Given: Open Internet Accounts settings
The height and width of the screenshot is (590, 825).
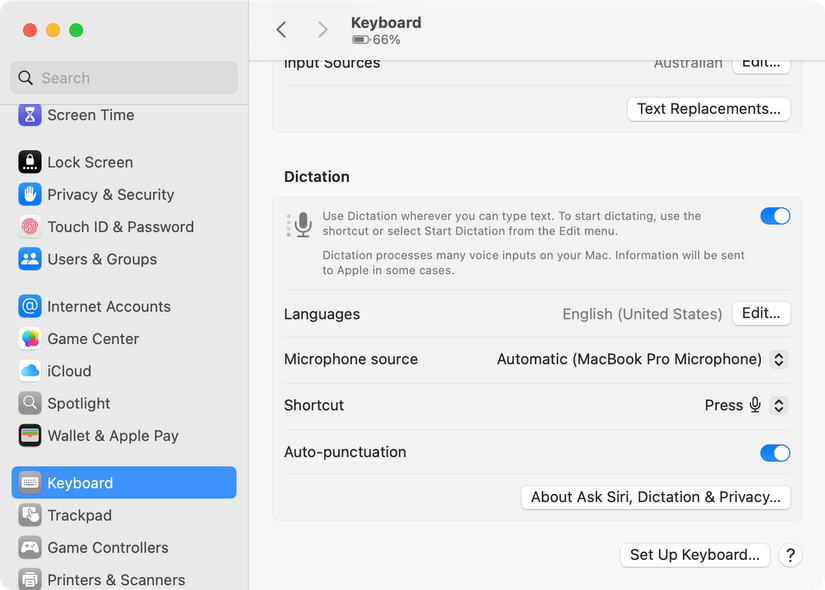Looking at the screenshot, I should click(x=124, y=306).
